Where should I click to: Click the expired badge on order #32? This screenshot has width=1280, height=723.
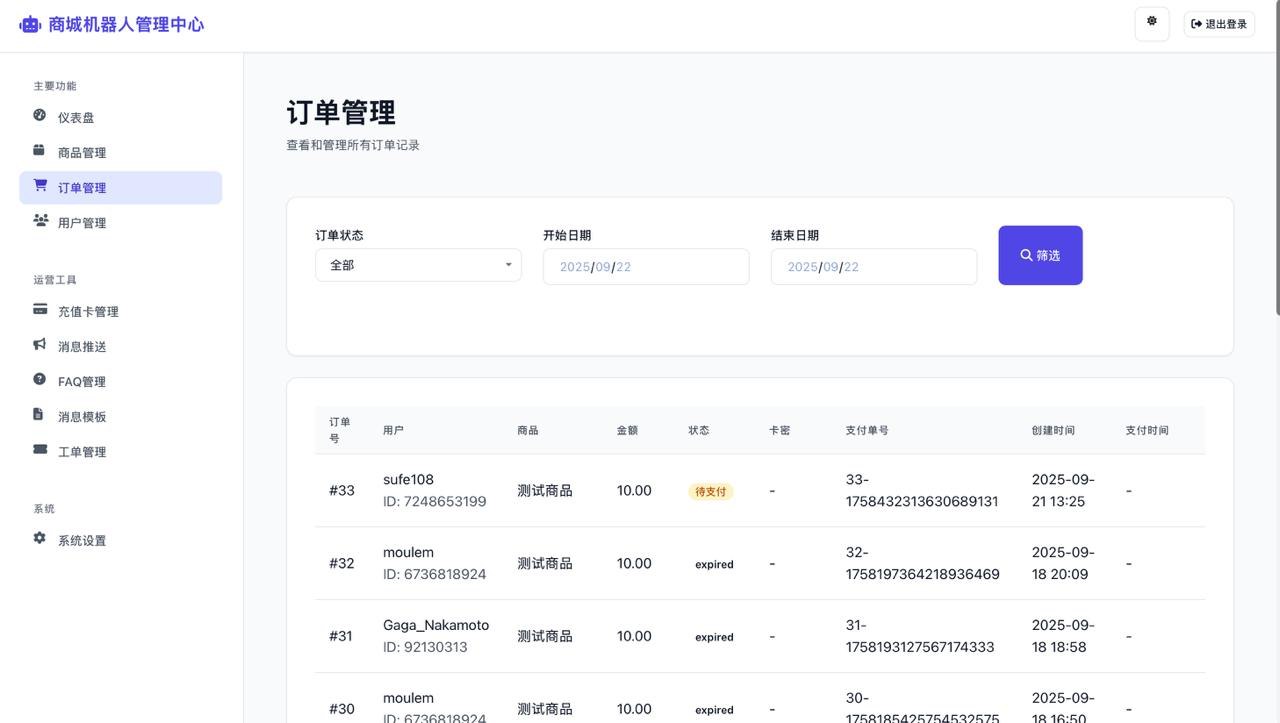(713, 564)
